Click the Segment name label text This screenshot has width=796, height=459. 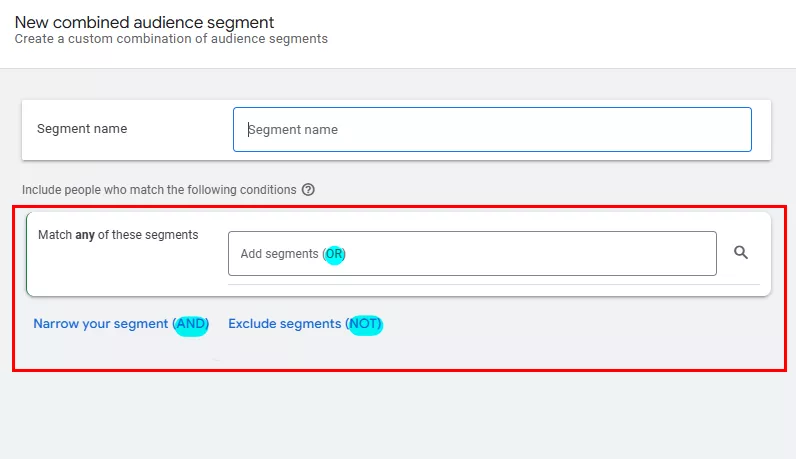pos(82,129)
